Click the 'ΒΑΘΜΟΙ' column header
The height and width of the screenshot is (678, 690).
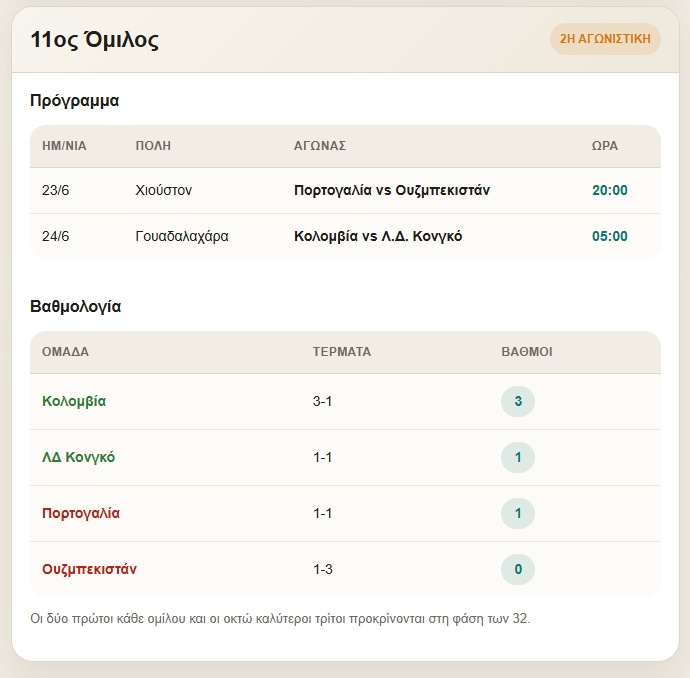pos(527,352)
